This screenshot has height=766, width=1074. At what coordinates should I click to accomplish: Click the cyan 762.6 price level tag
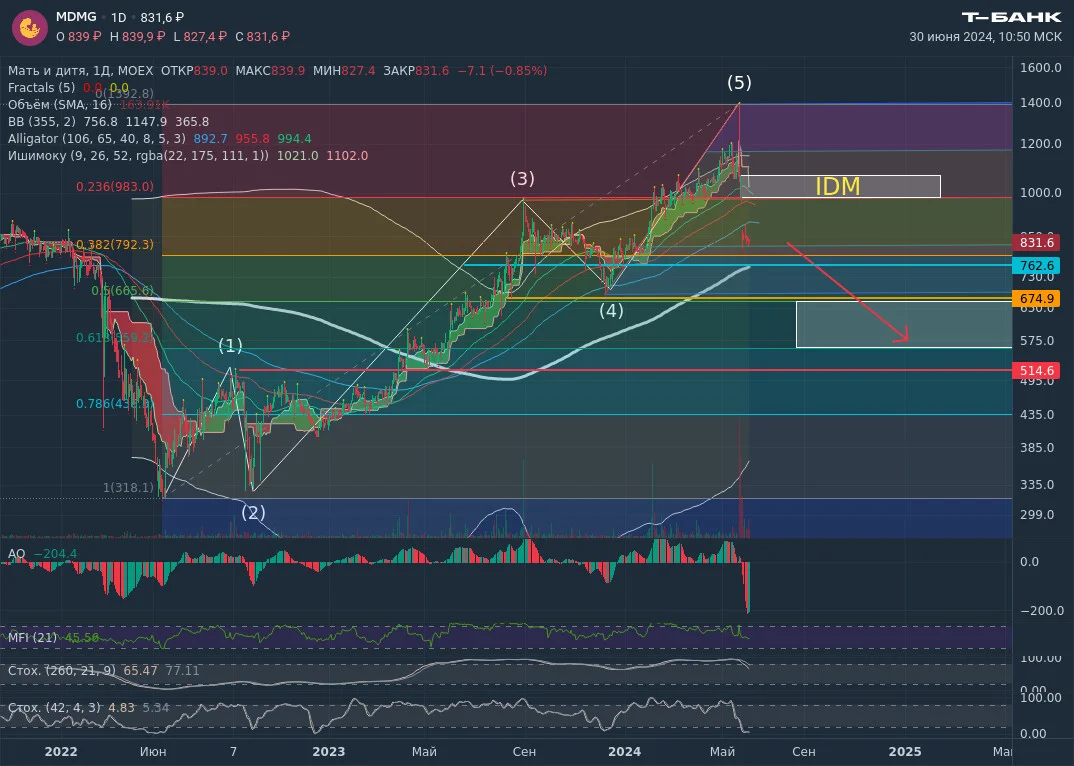1036,266
